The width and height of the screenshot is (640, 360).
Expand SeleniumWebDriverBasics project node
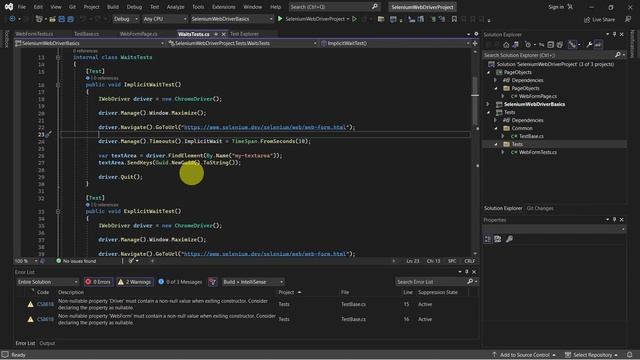point(489,104)
